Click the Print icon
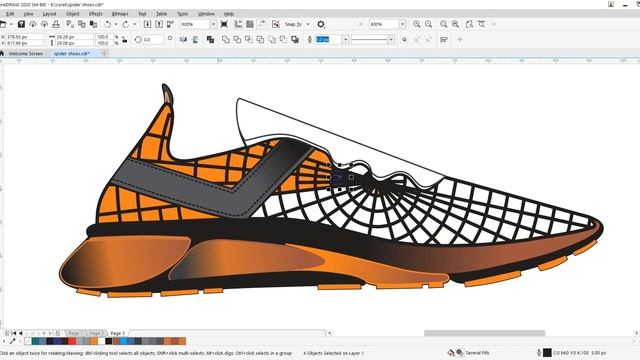The height and width of the screenshot is (360, 640). pyautogui.click(x=56, y=24)
